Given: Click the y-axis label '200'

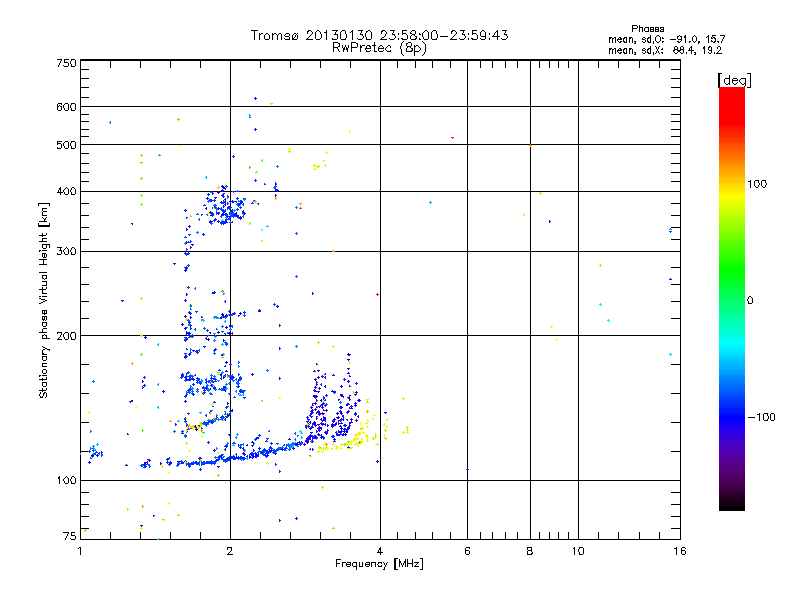Looking at the screenshot, I should [66, 336].
